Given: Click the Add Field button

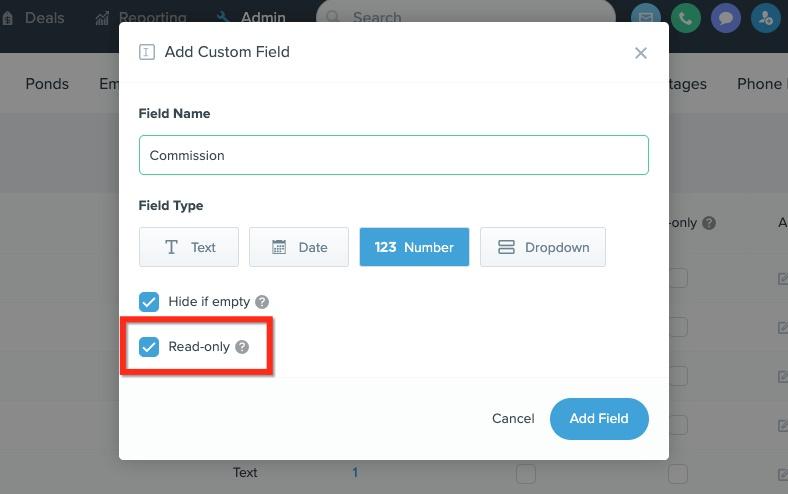Looking at the screenshot, I should pyautogui.click(x=599, y=419).
